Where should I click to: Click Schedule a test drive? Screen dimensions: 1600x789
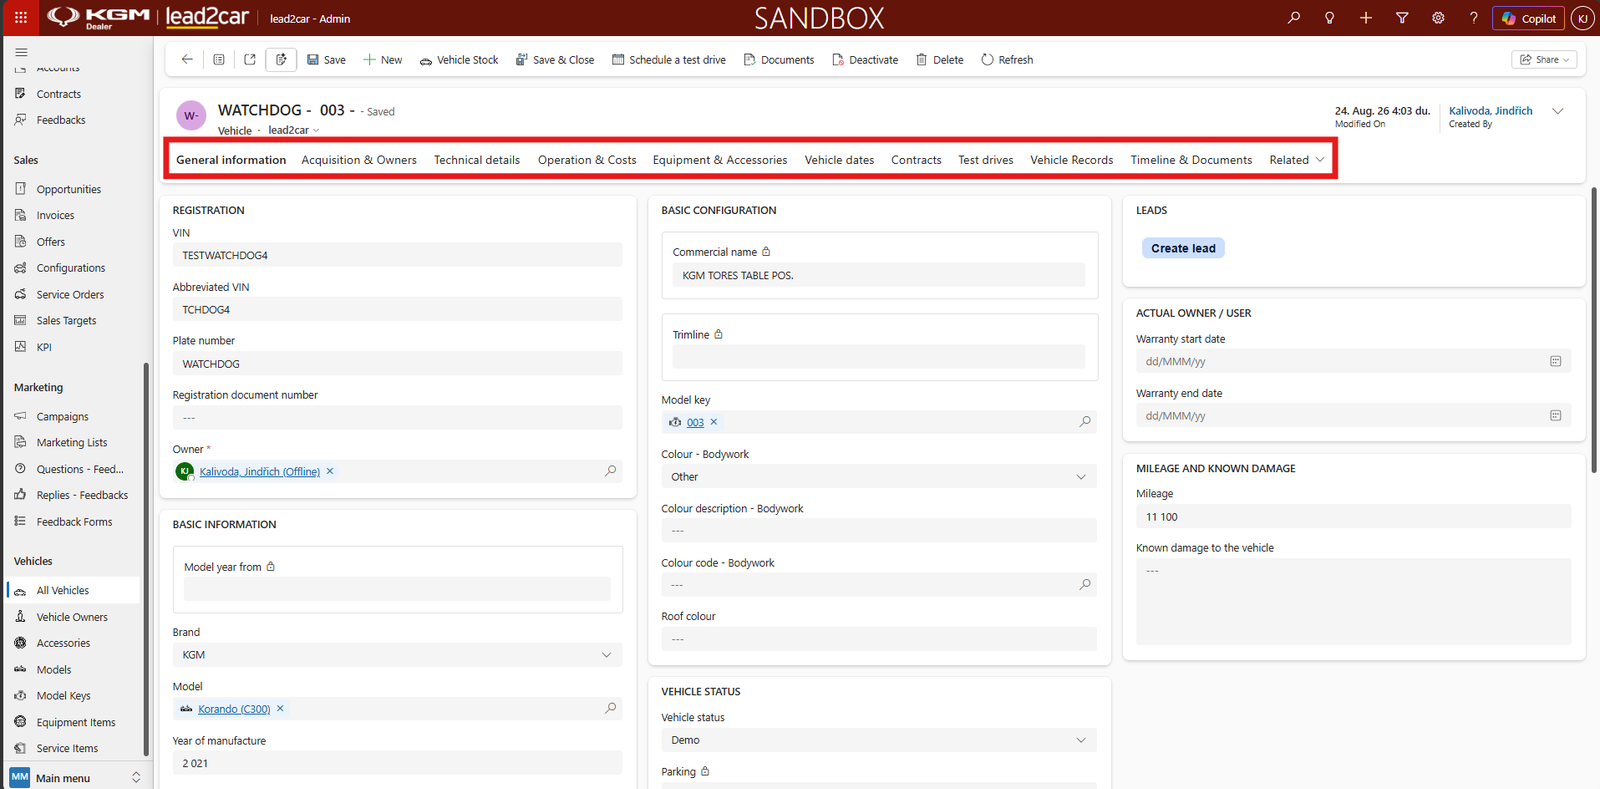tap(669, 60)
